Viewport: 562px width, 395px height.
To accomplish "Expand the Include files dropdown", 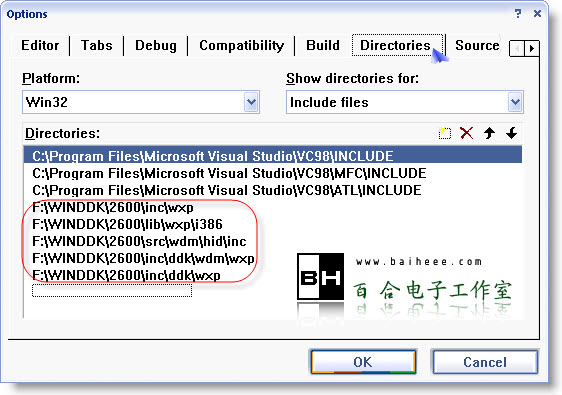I will pyautogui.click(x=515, y=102).
